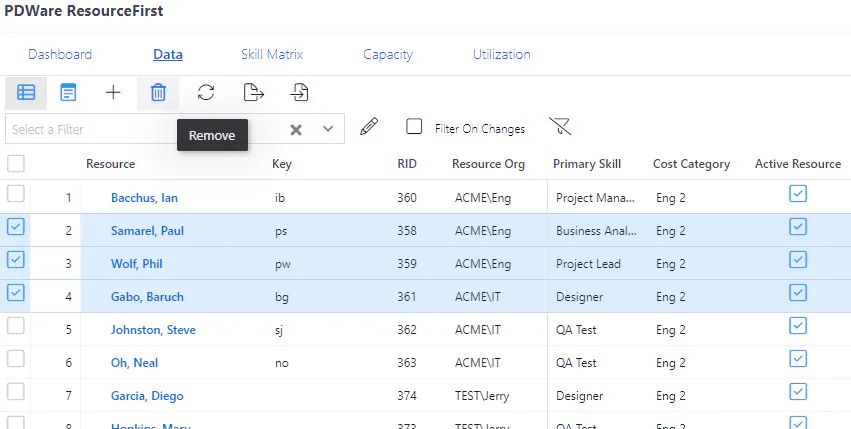Viewport: 851px width, 429px height.
Task: Check the row checkbox for Johnston, Steve
Action: [16, 326]
